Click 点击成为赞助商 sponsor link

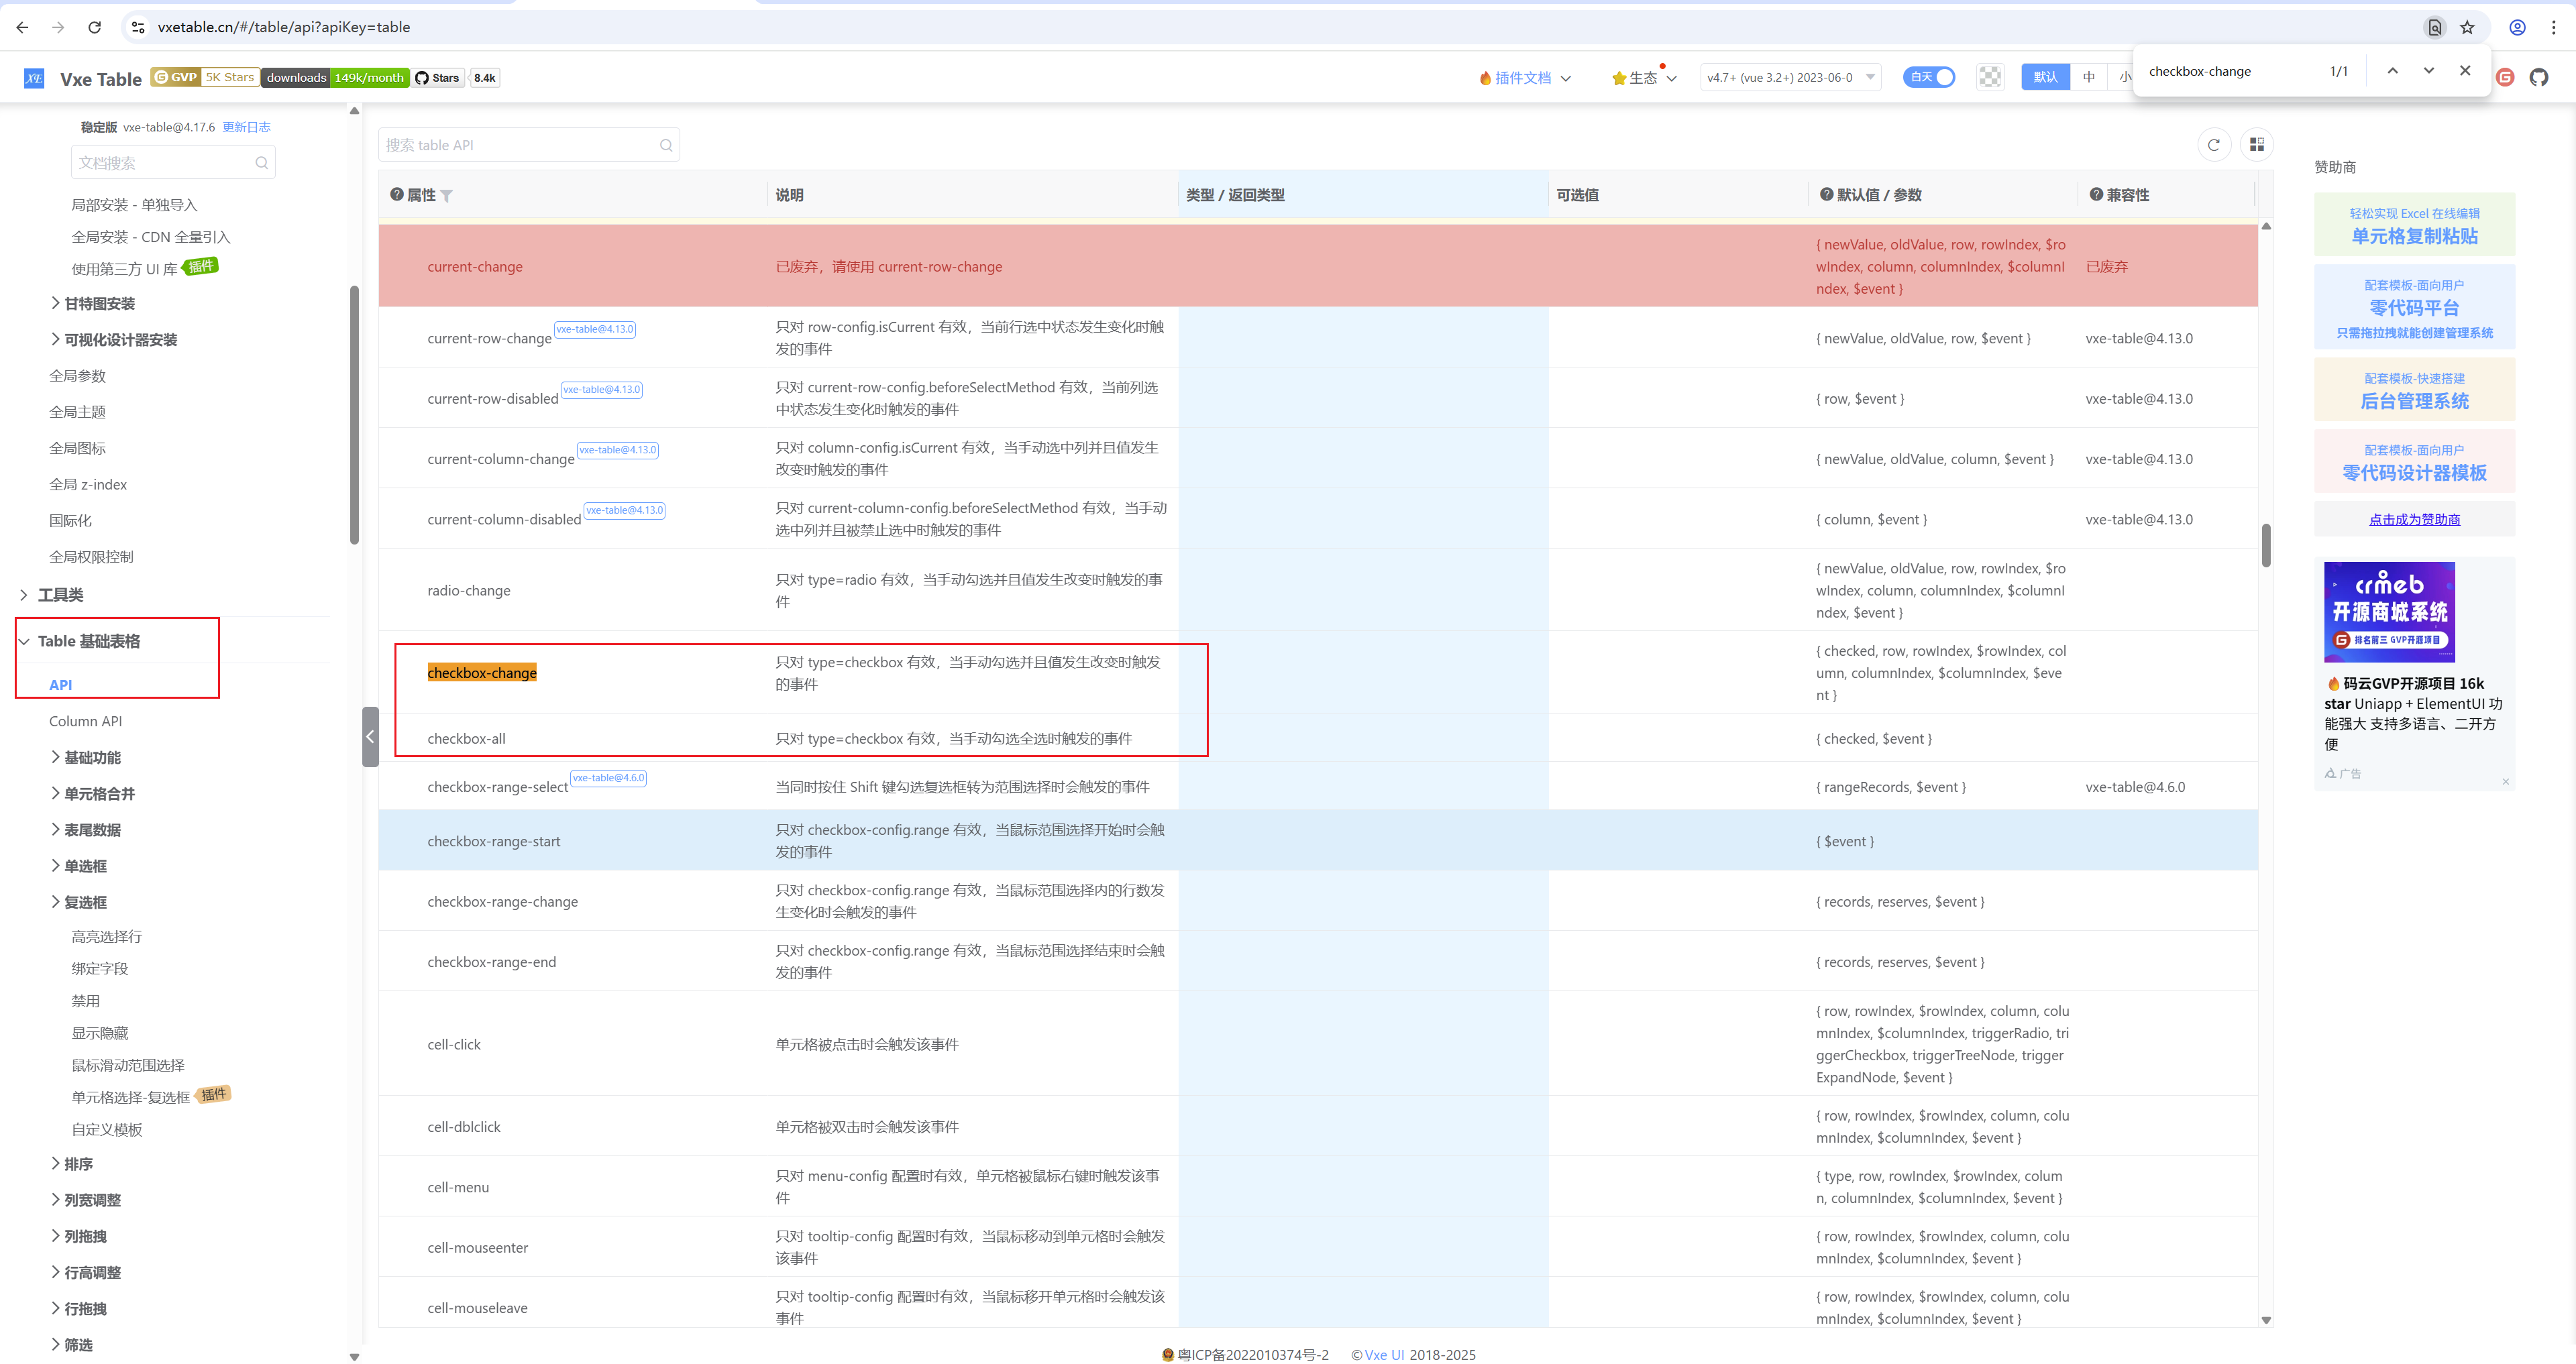2414,519
